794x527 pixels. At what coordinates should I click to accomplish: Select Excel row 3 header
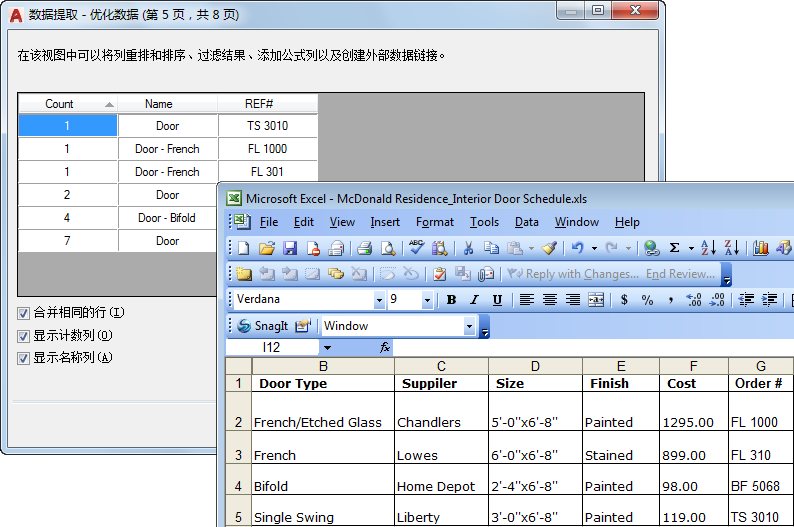tap(239, 448)
